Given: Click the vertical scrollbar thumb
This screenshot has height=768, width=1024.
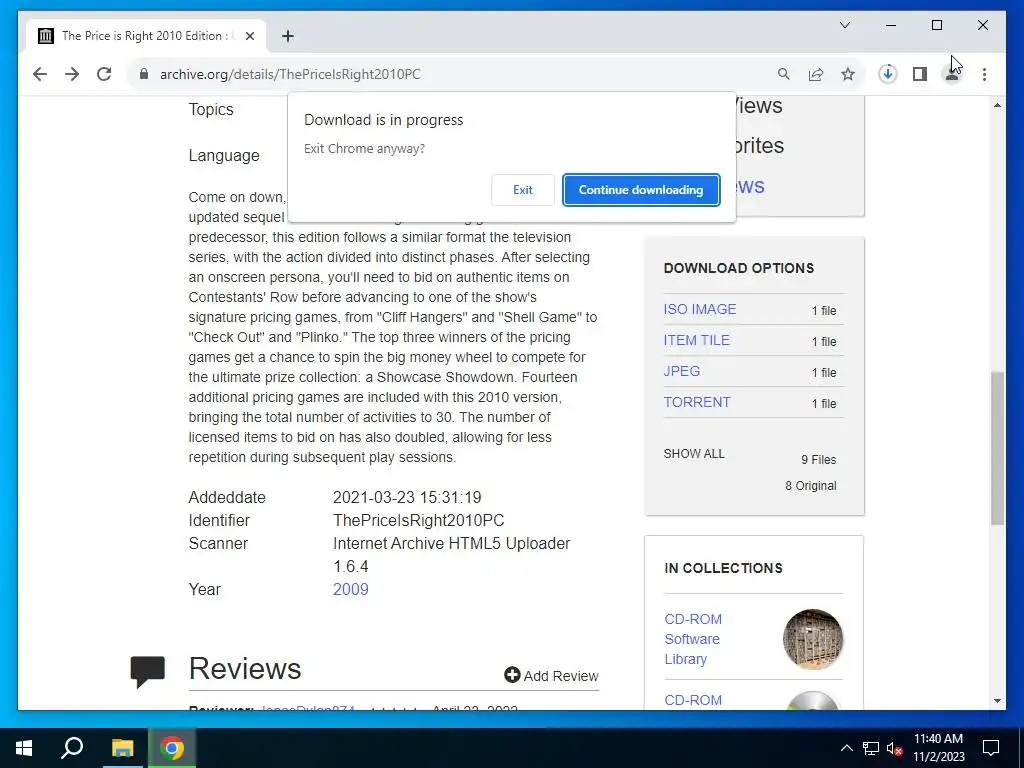Looking at the screenshot, I should click(x=997, y=448).
